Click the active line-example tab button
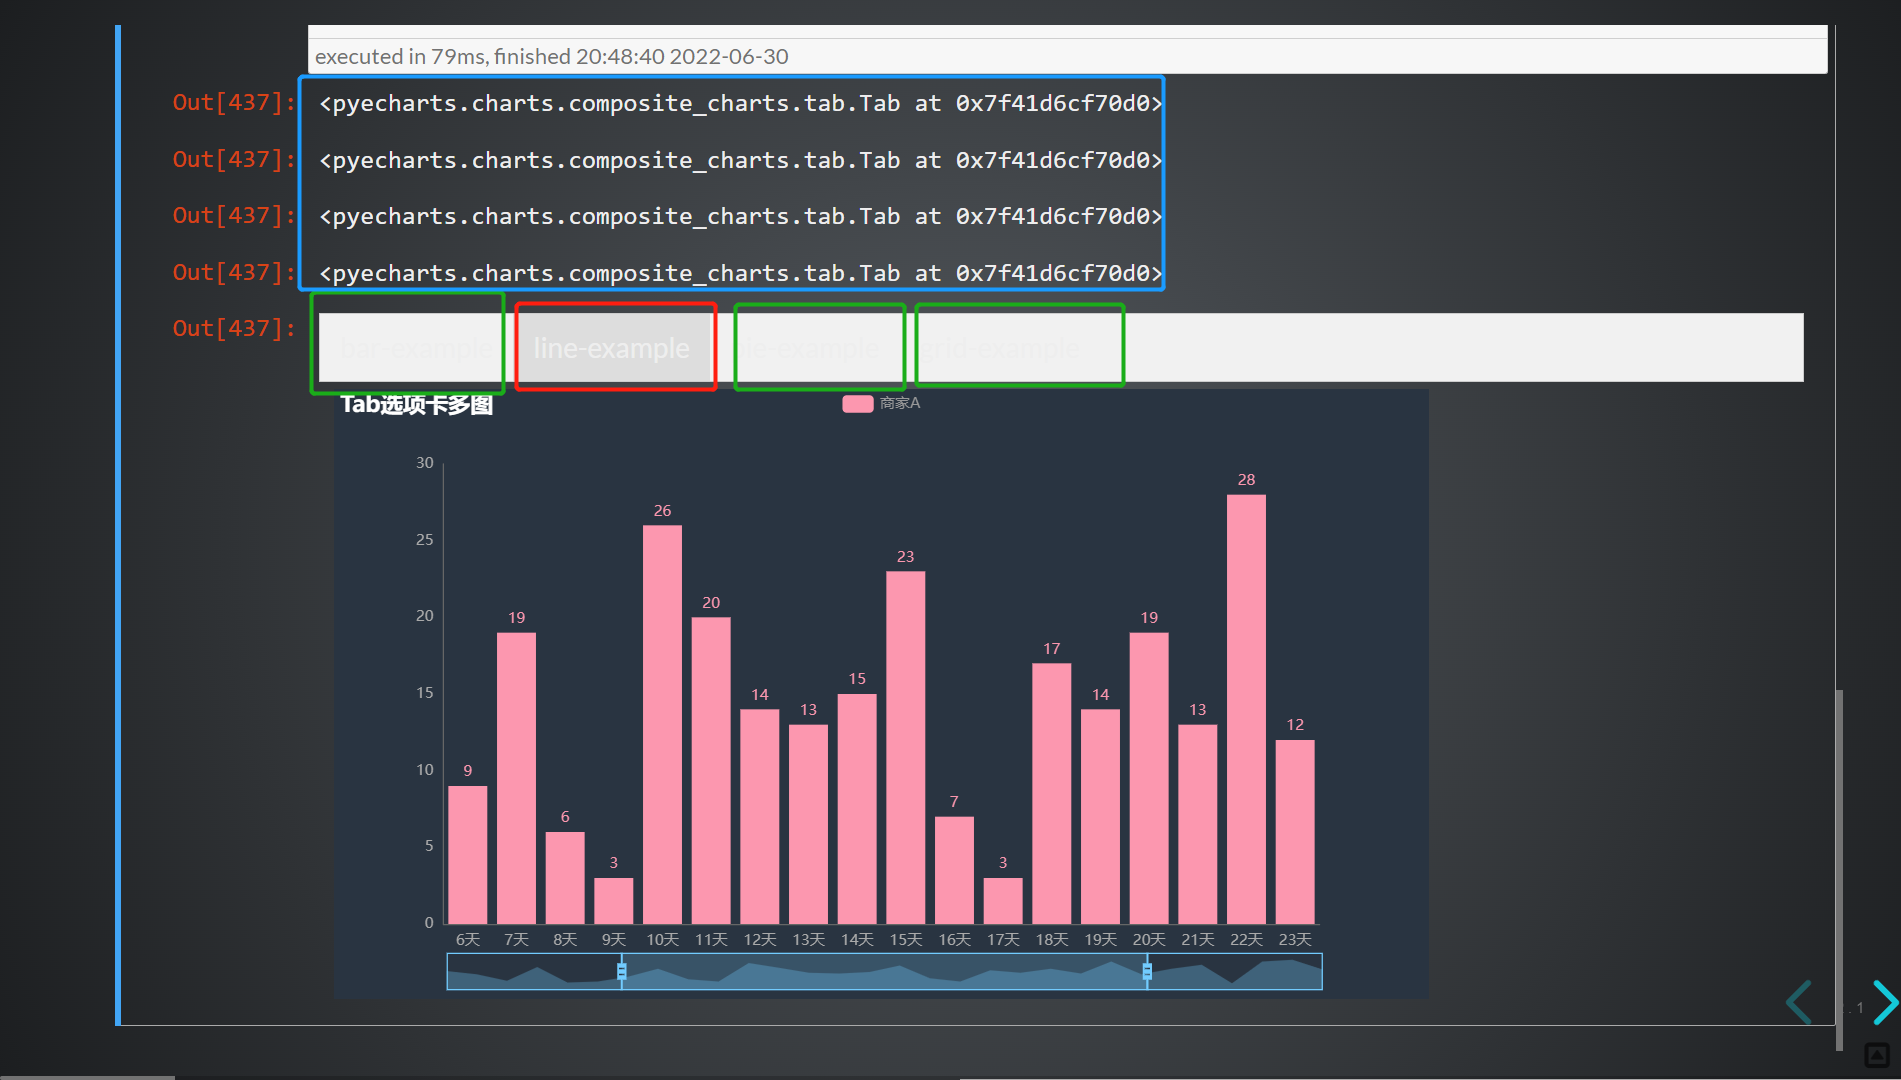The height and width of the screenshot is (1080, 1901). click(x=613, y=348)
